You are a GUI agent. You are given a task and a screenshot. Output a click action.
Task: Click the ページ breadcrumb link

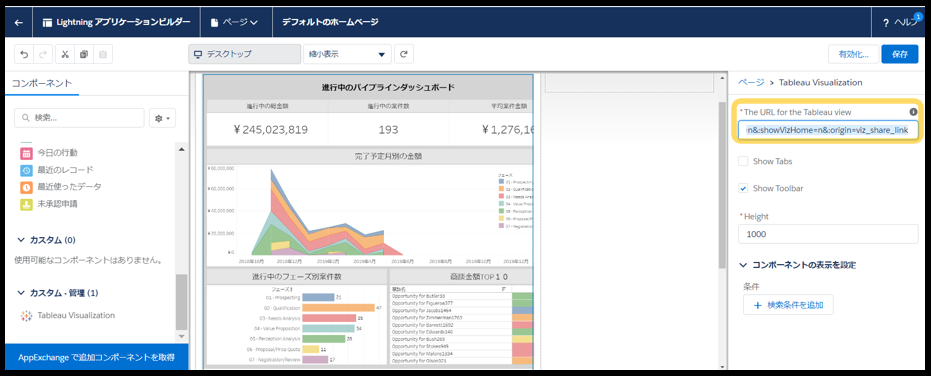tap(750, 83)
